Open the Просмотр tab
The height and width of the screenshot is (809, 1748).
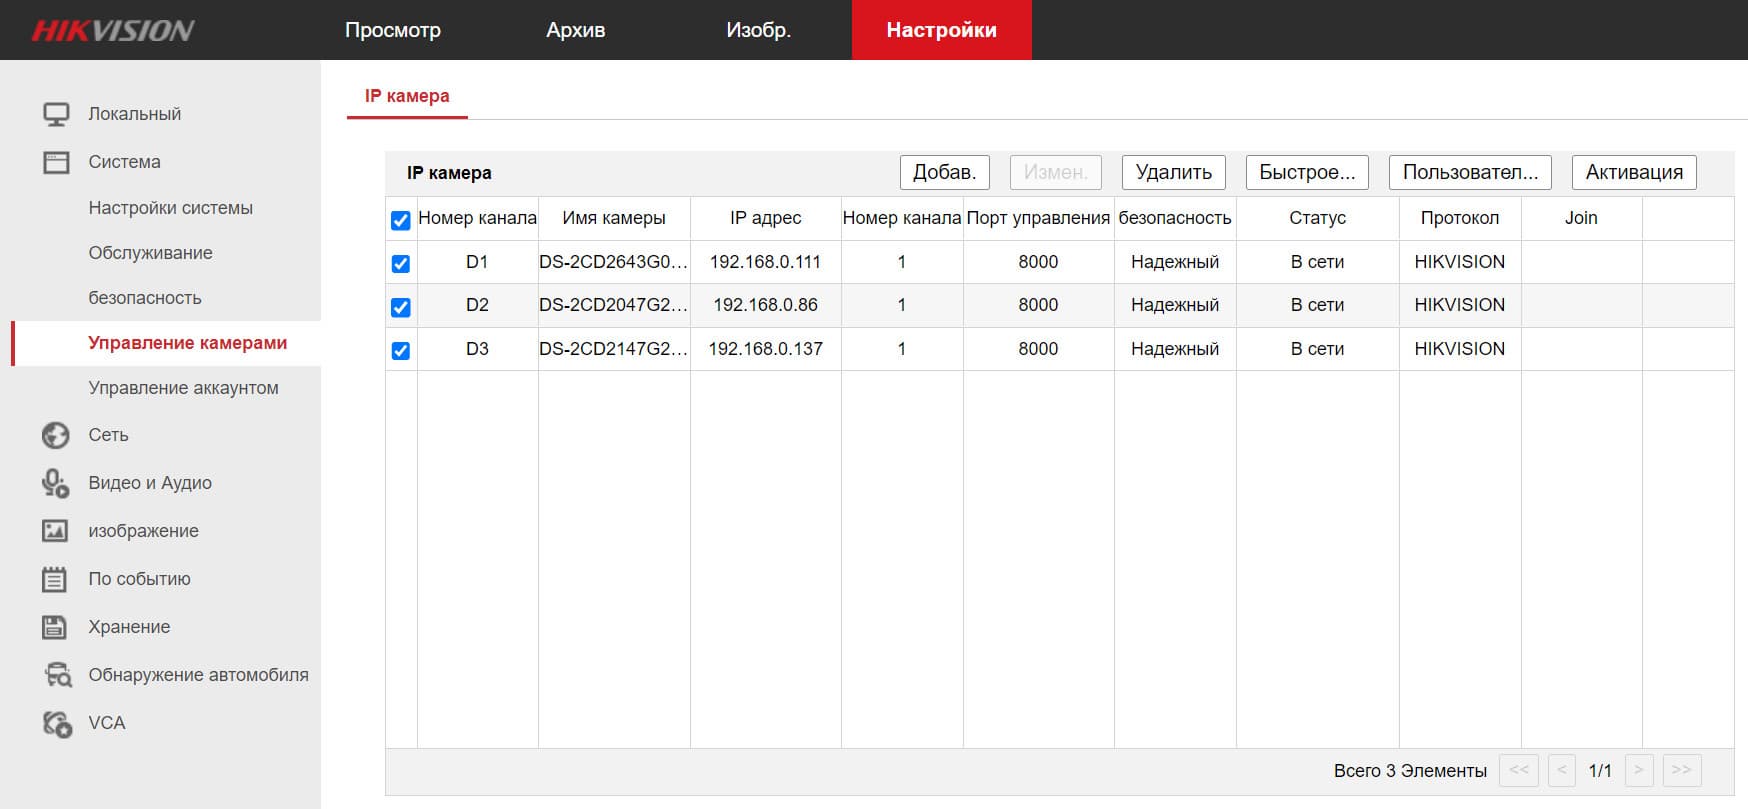point(393,30)
